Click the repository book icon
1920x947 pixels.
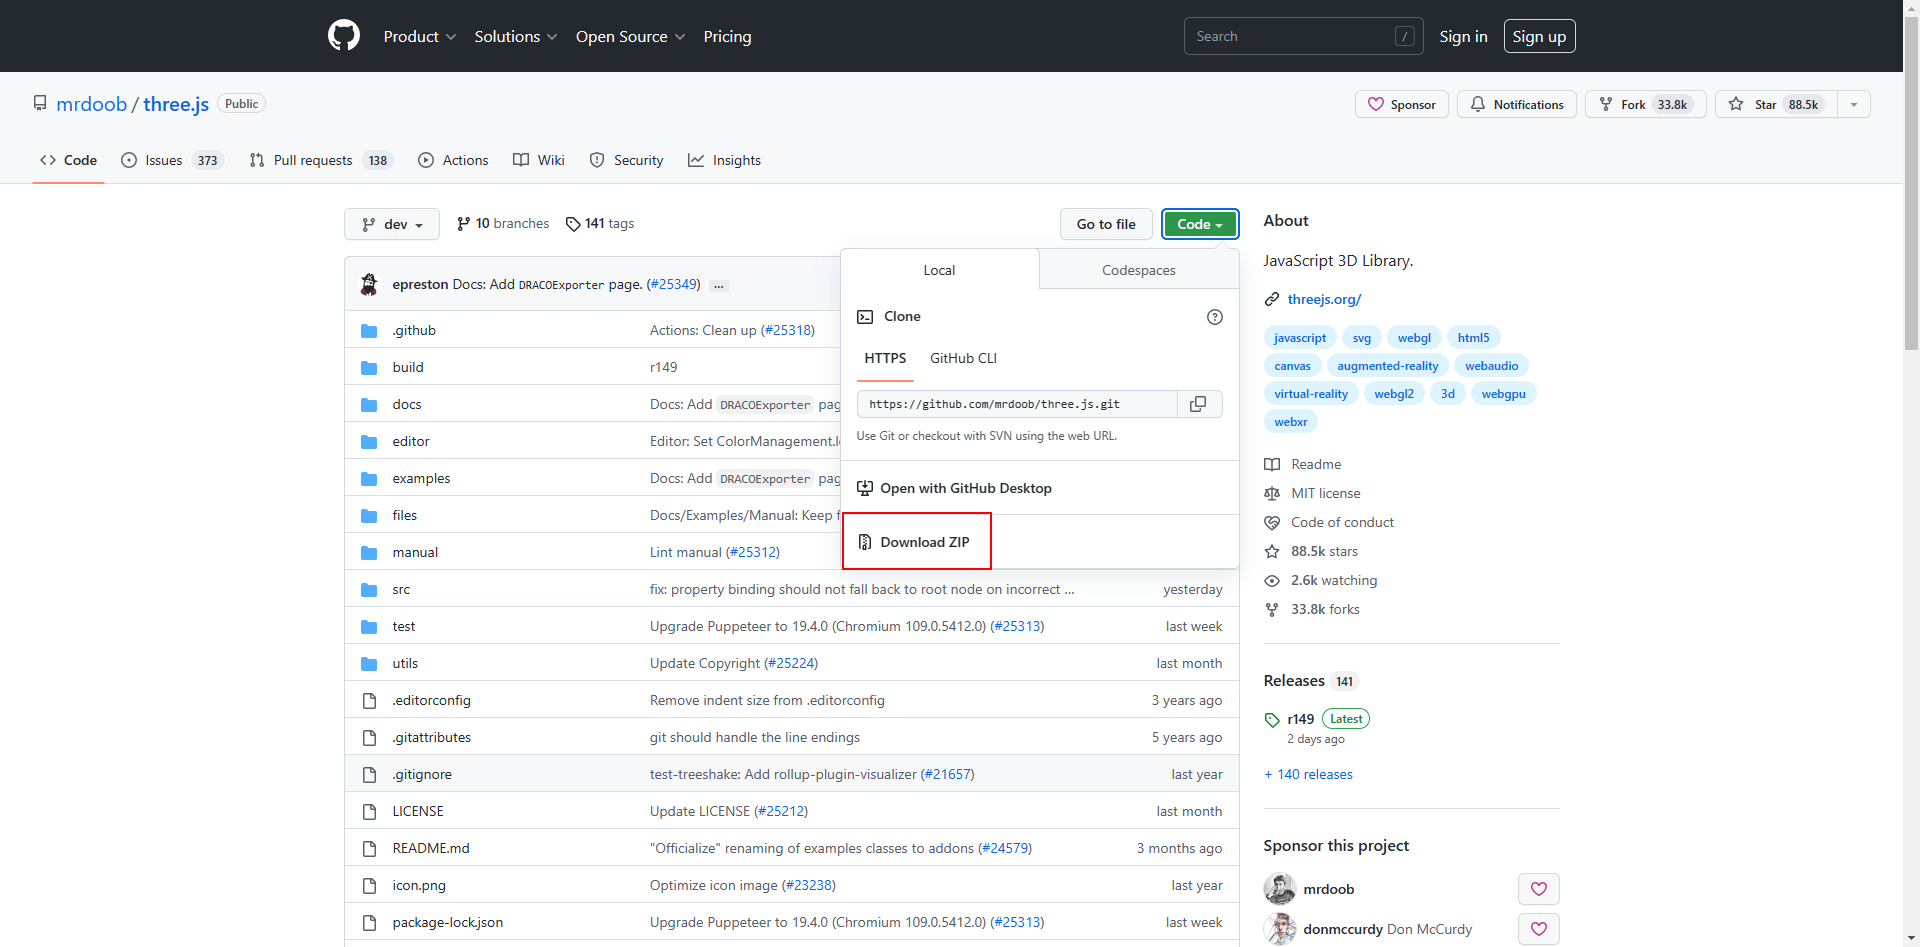coord(40,103)
